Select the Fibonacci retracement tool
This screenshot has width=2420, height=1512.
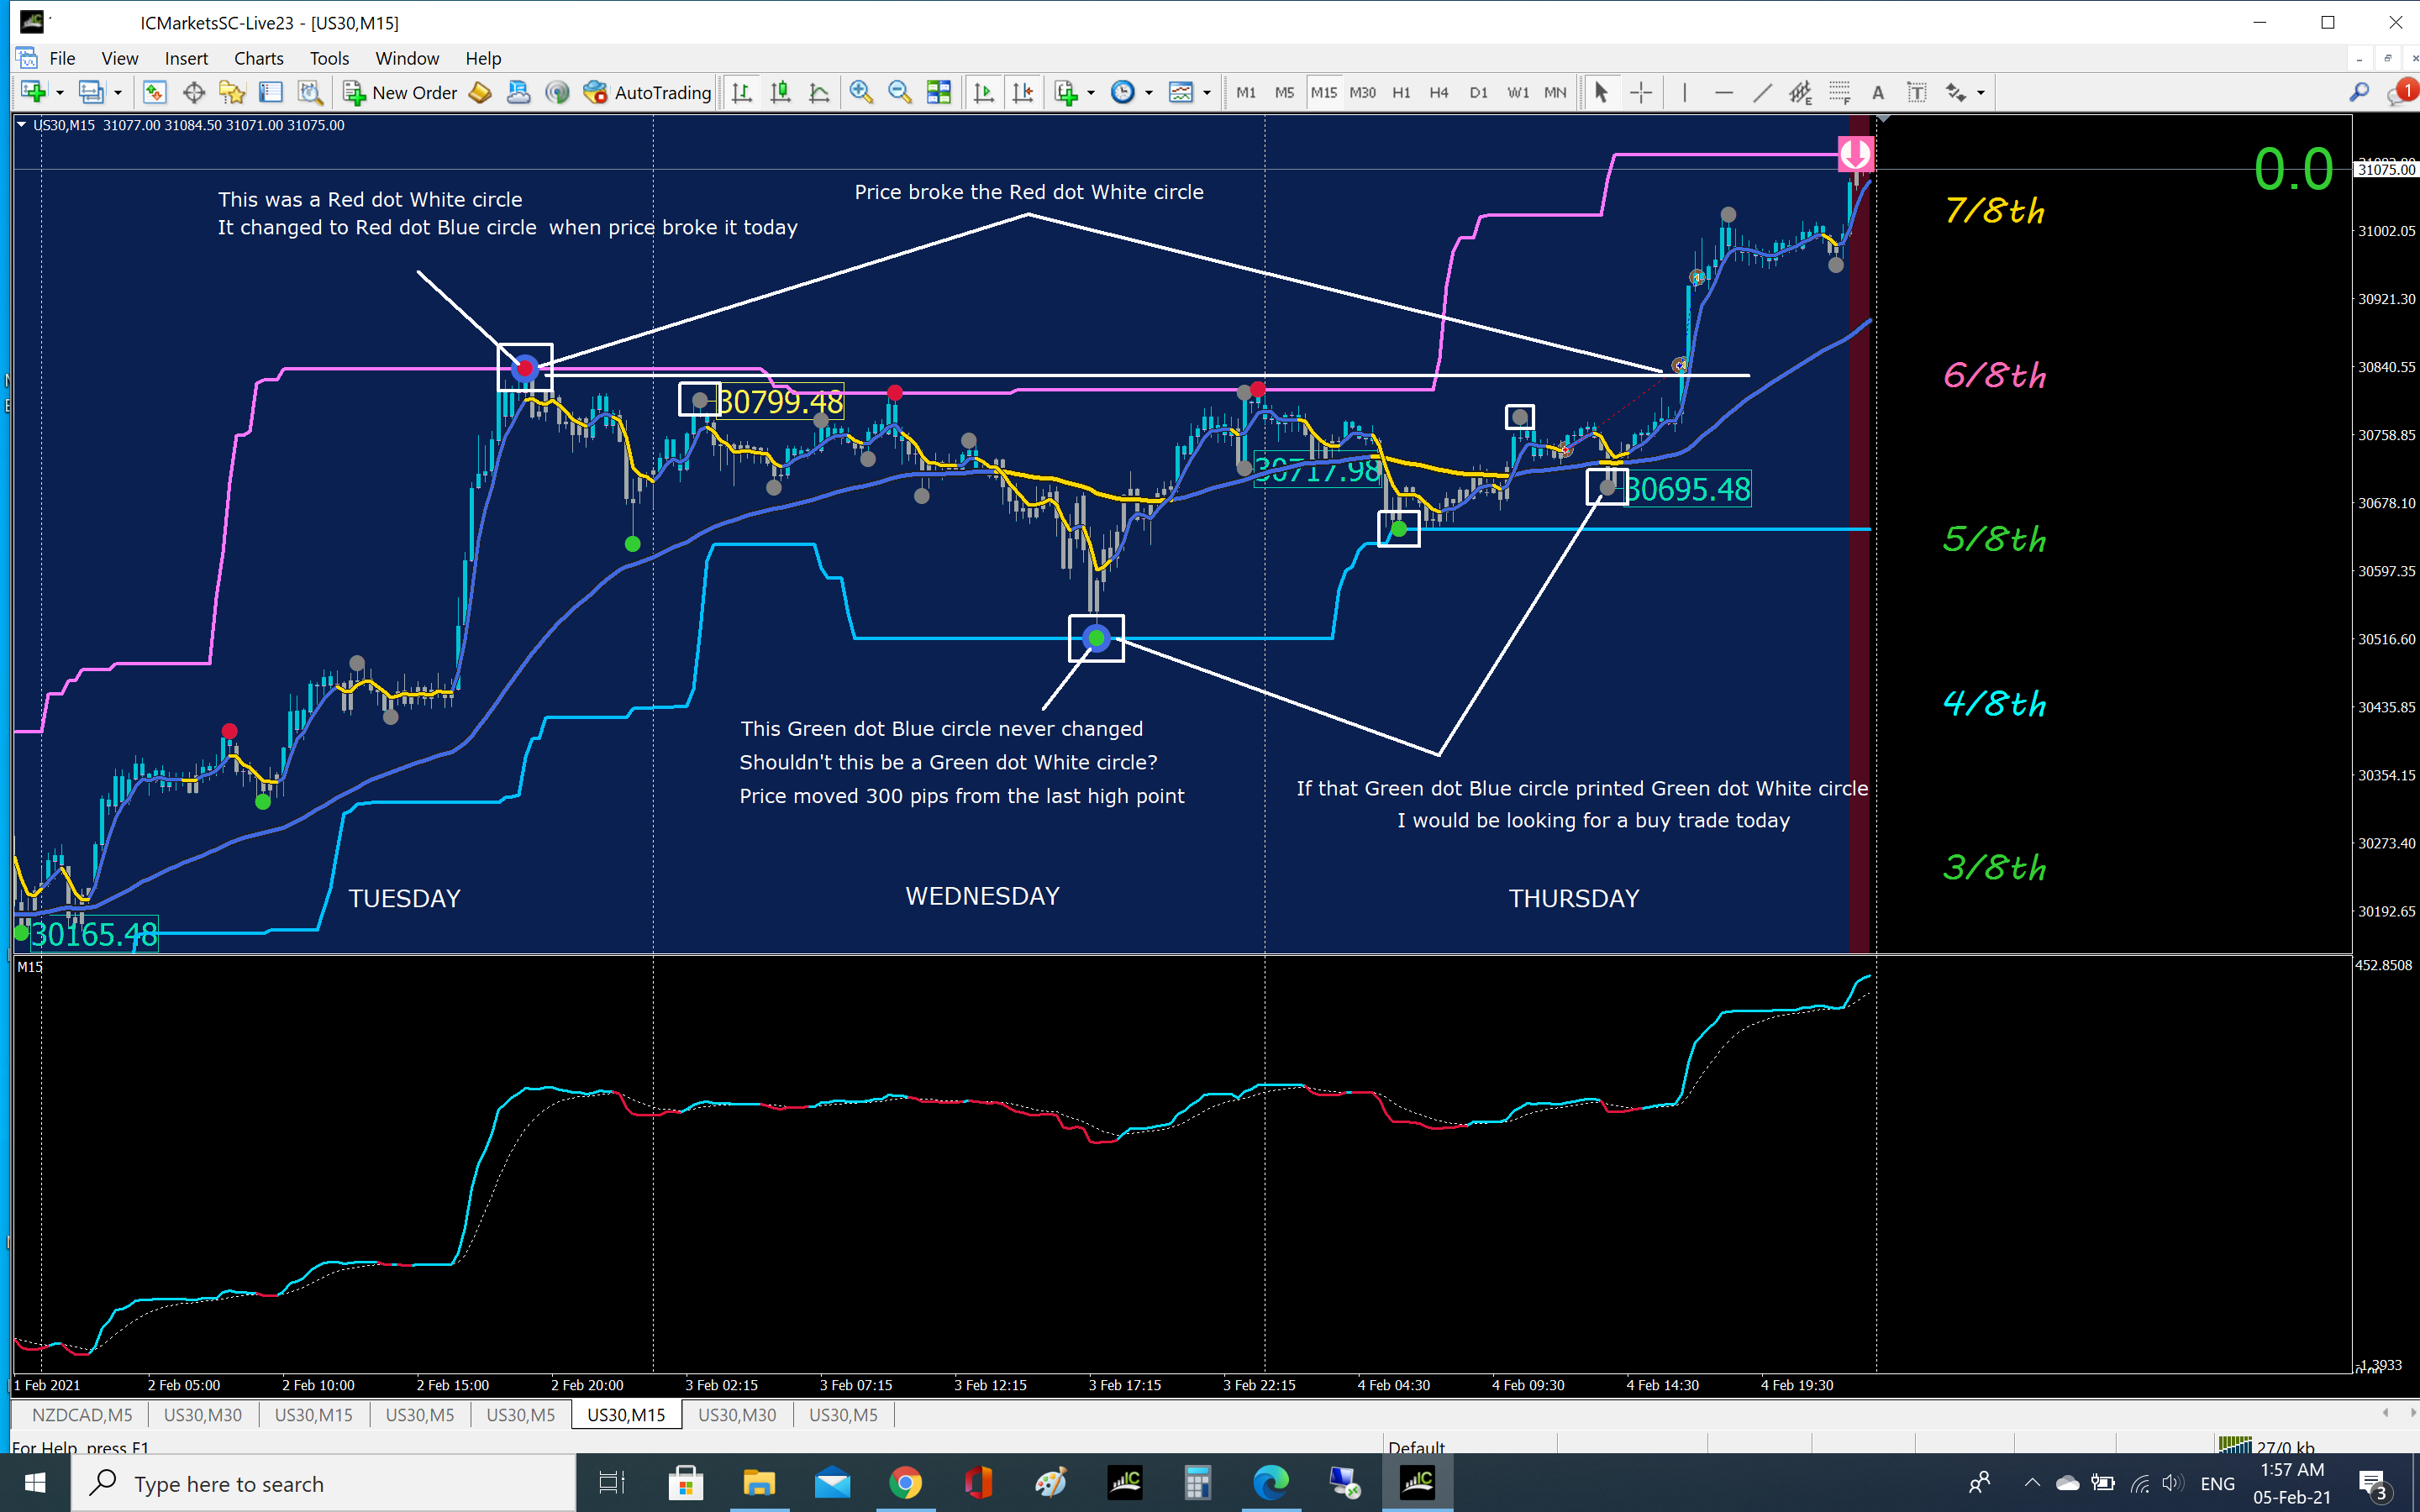pos(1840,92)
